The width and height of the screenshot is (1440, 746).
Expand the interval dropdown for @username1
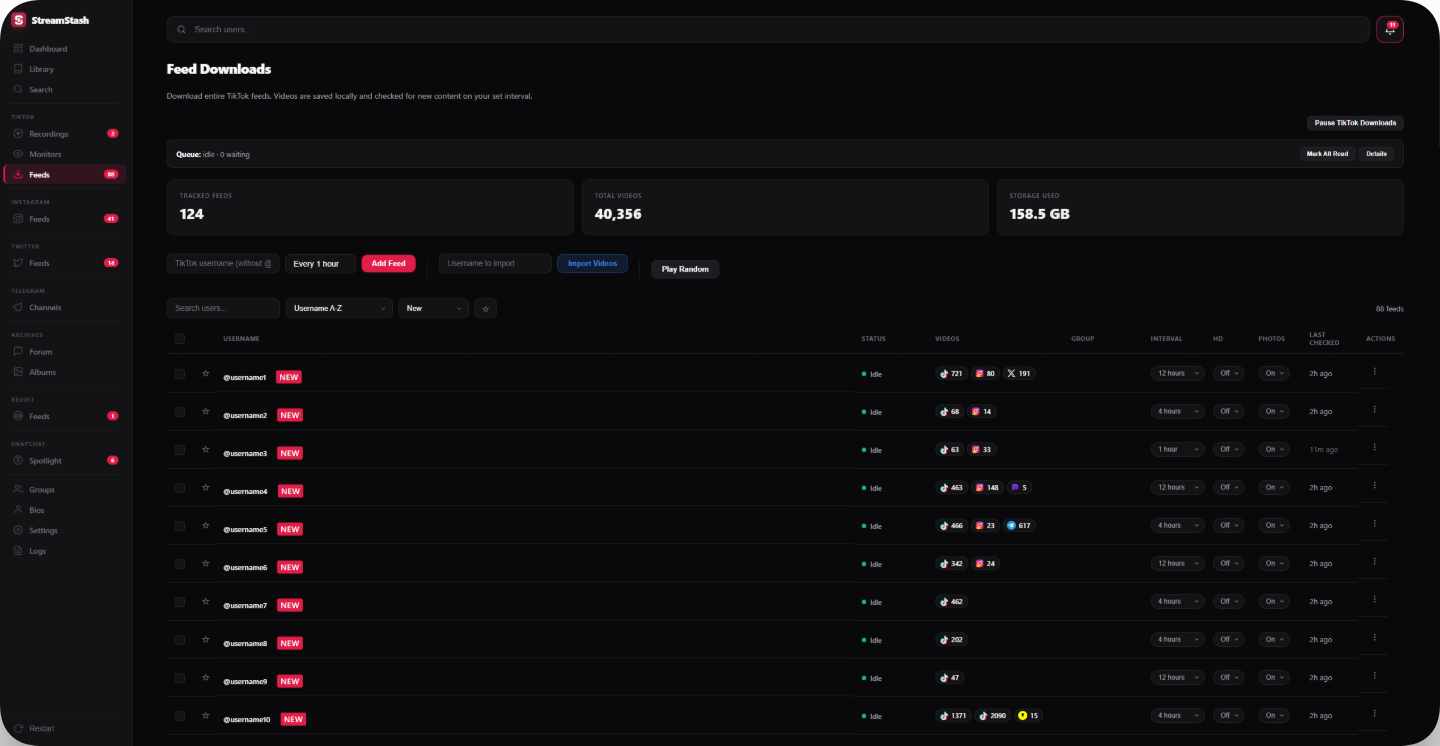(1176, 374)
